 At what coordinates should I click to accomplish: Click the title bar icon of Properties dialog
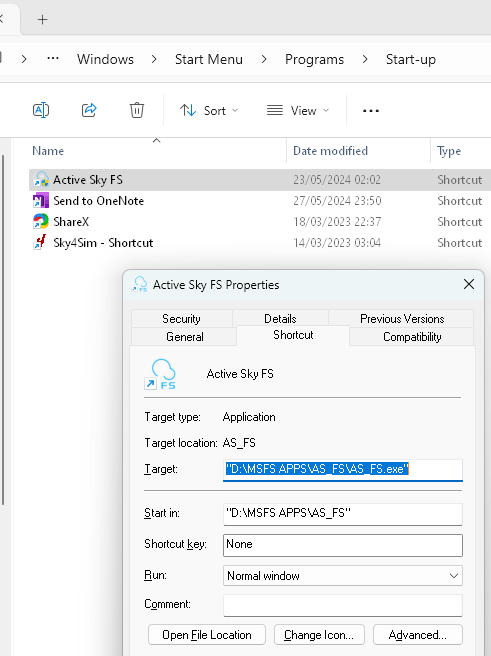coord(140,284)
